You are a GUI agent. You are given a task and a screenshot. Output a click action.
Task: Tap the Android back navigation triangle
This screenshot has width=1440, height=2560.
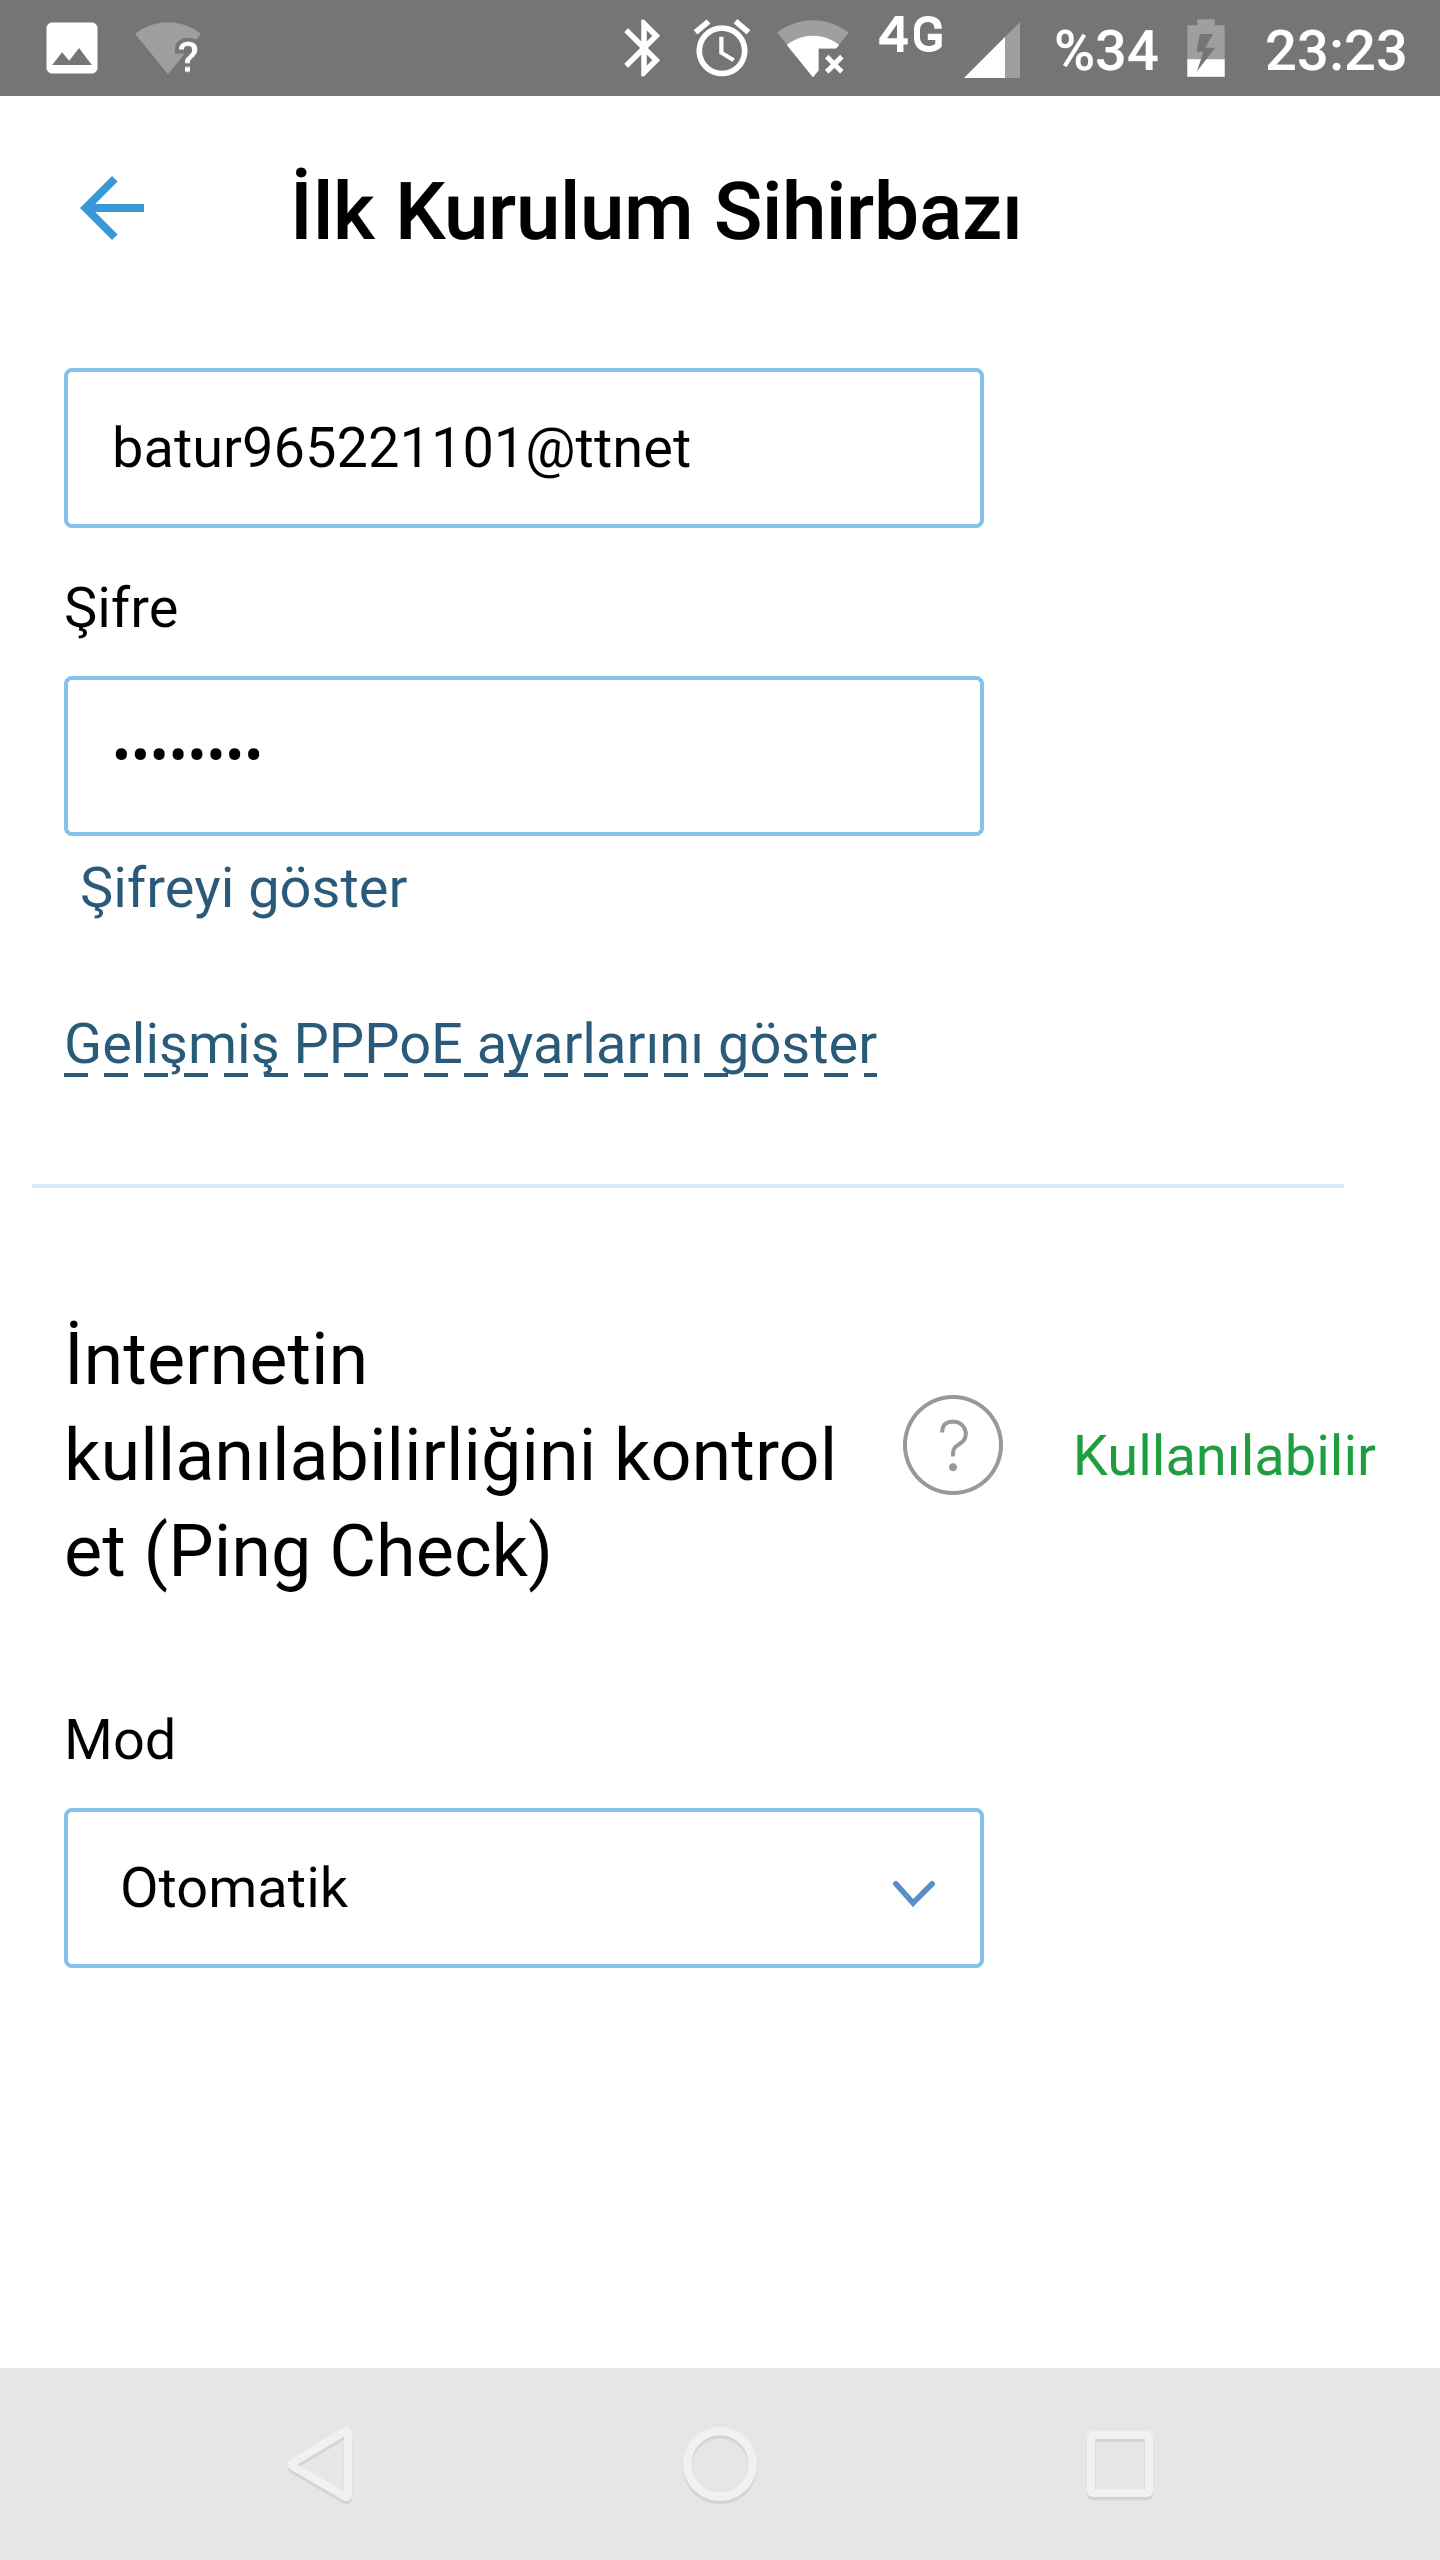pyautogui.click(x=322, y=2464)
